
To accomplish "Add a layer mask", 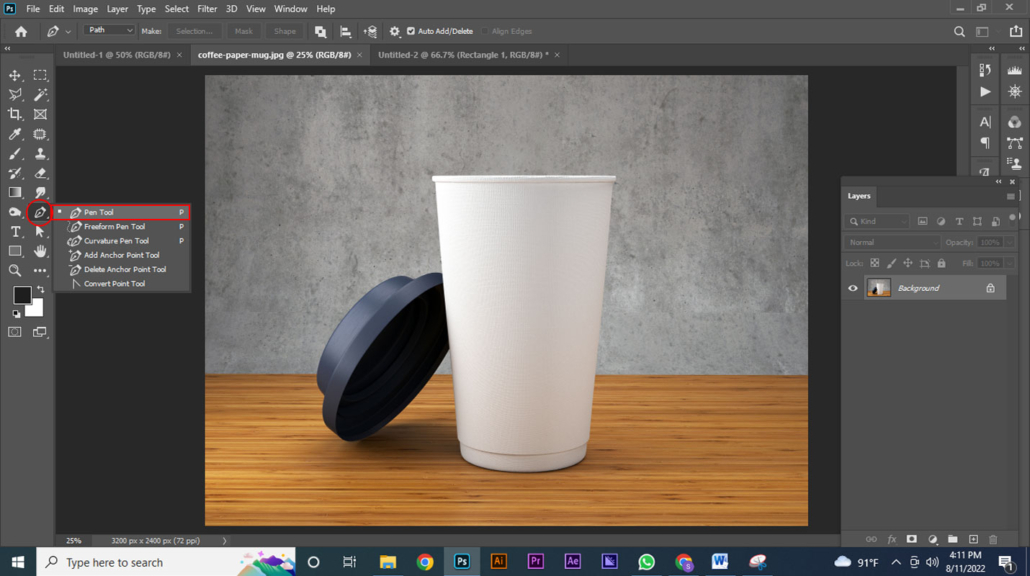I will pos(911,539).
